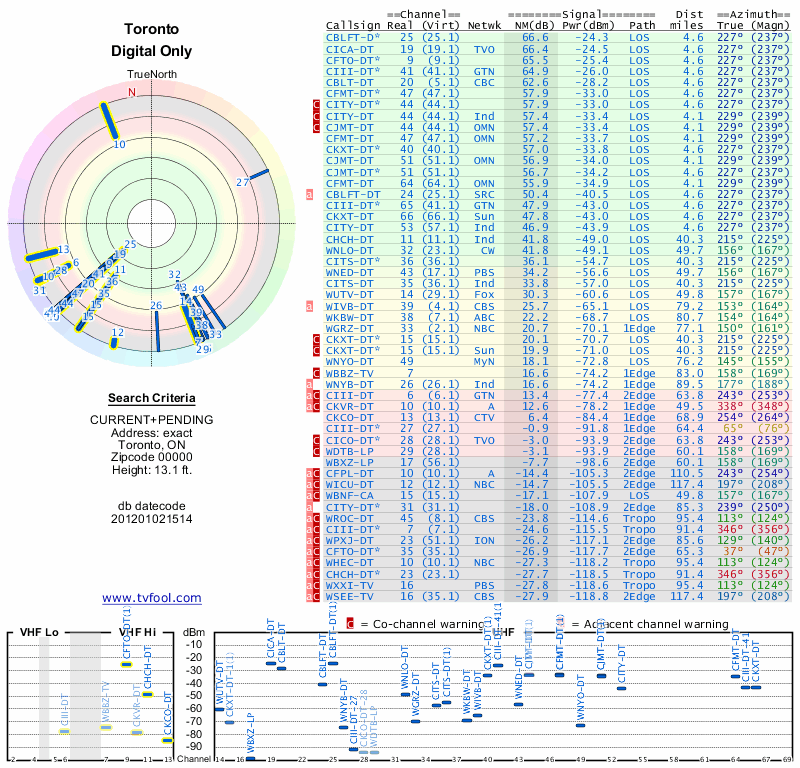
Task: Select the WPXJ-DT callsign in the table
Action: coord(349,541)
